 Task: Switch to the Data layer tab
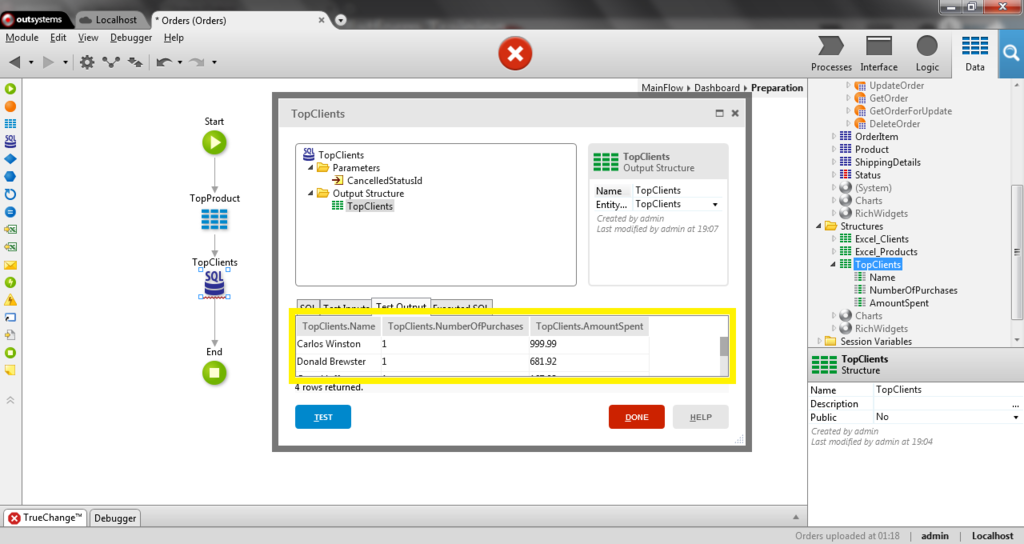pyautogui.click(x=974, y=54)
